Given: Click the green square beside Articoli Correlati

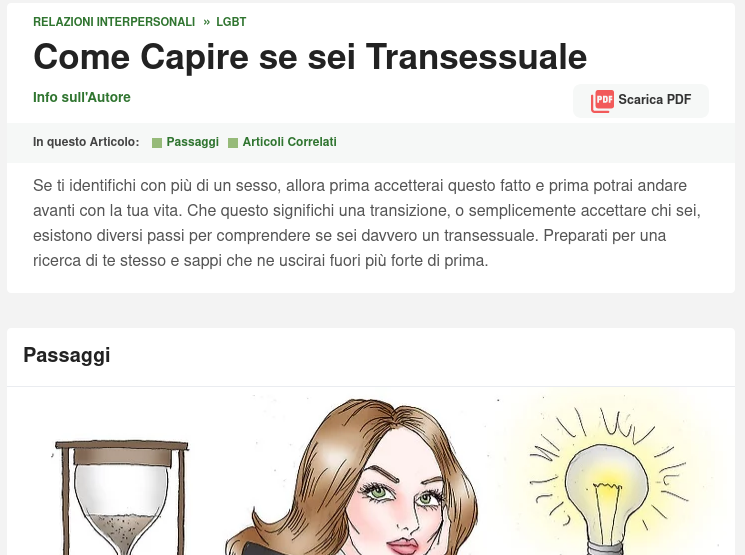Looking at the screenshot, I should 233,143.
